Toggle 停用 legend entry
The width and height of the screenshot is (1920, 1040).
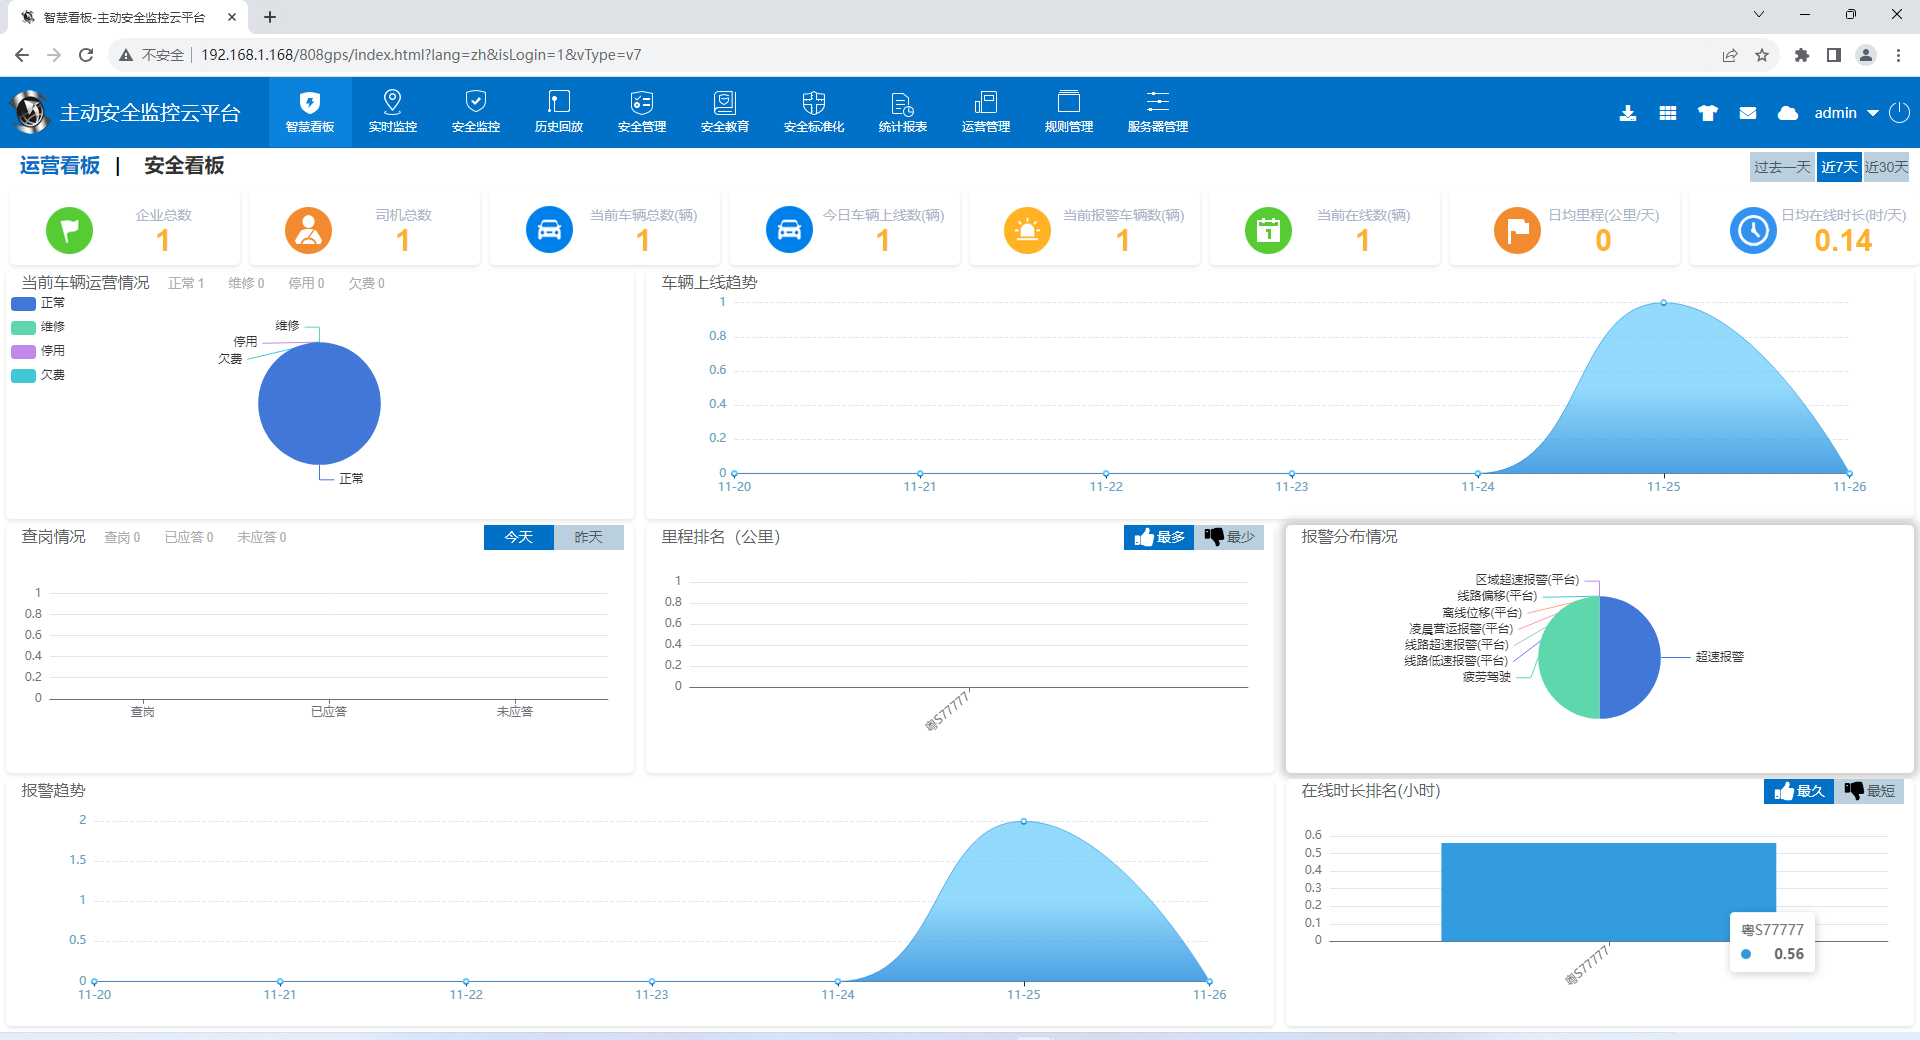coord(38,351)
